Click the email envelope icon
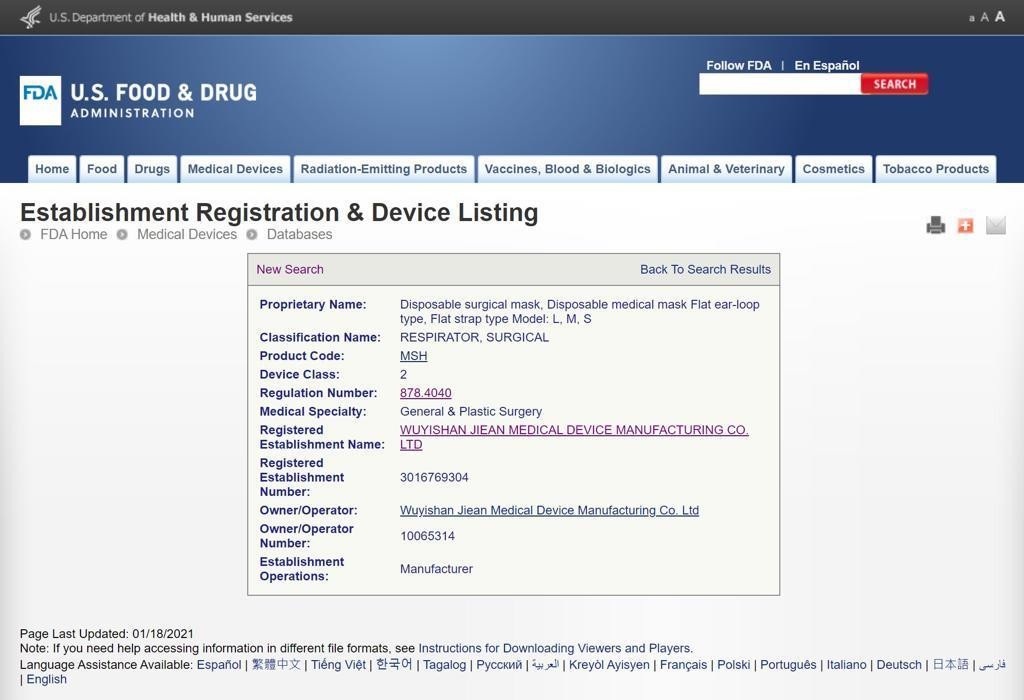1024x700 pixels. tap(995, 225)
